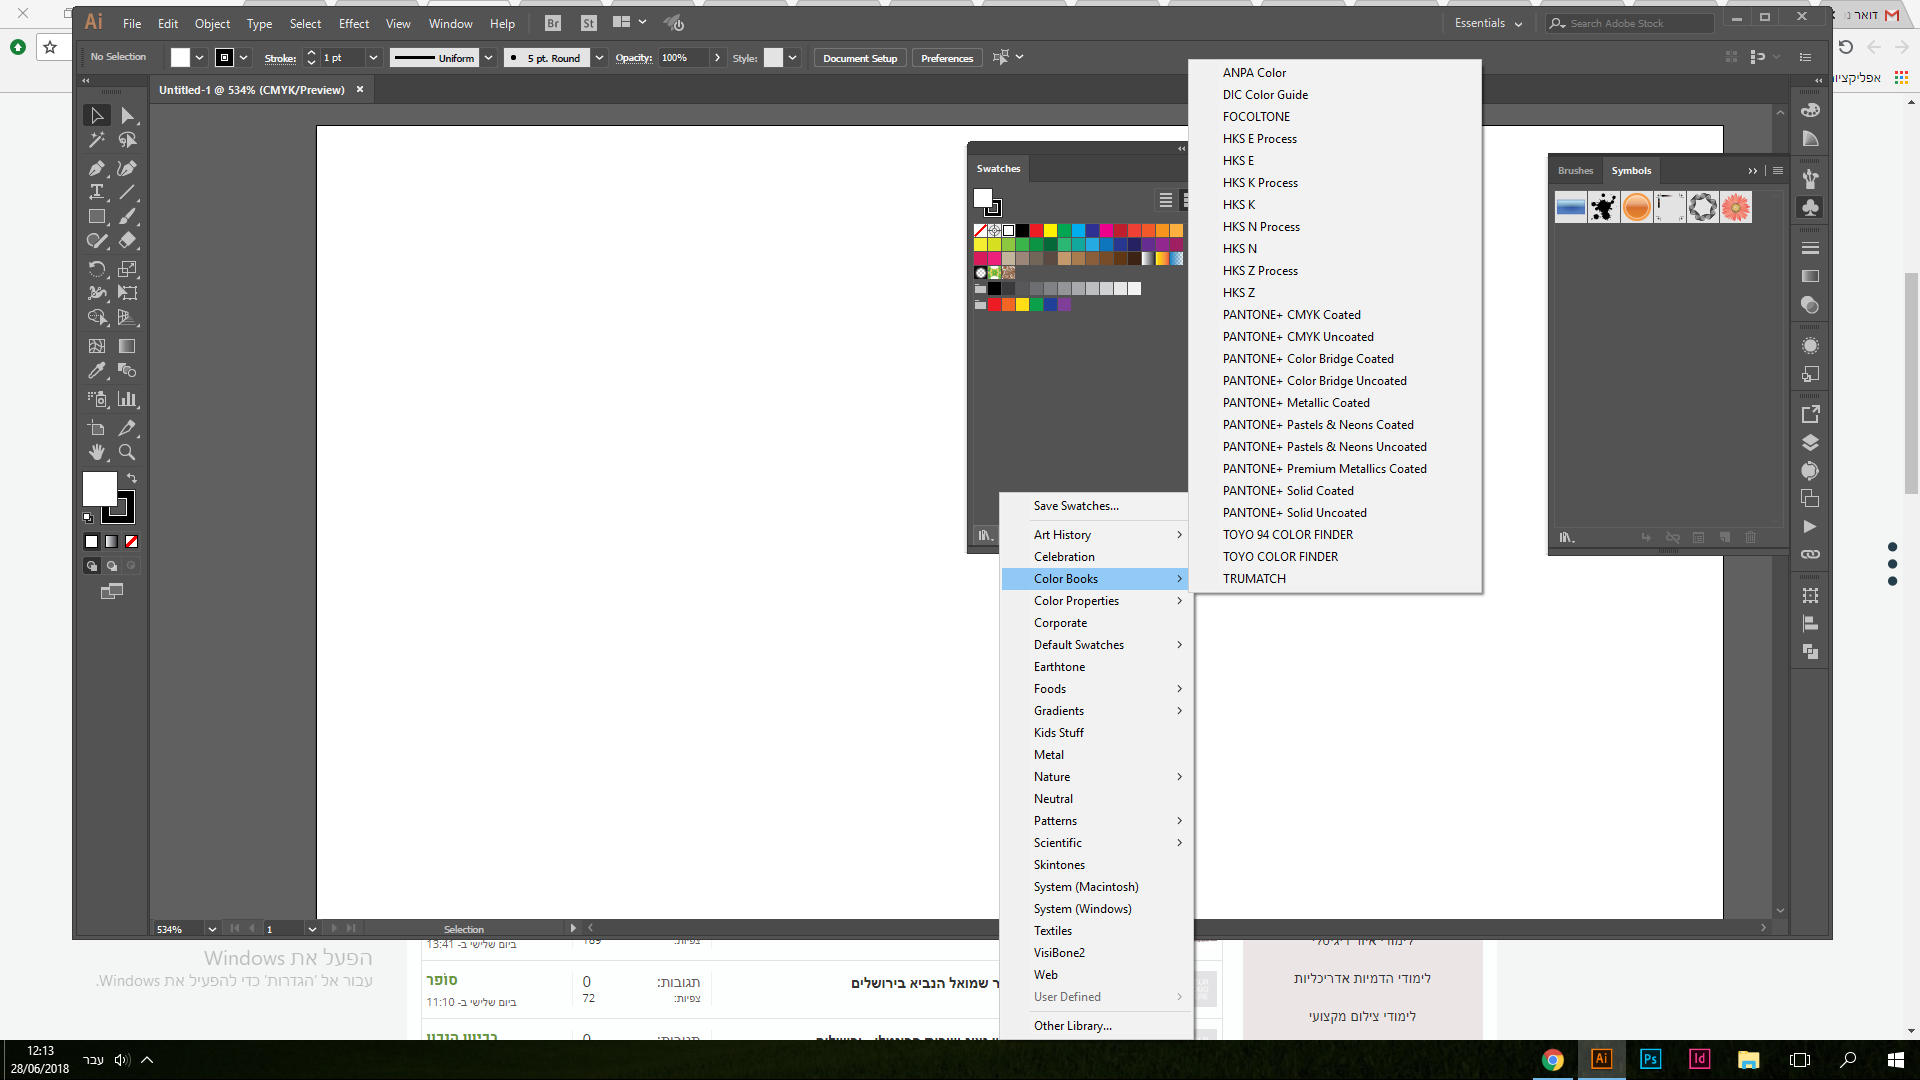
Task: Open the artboard navigation dropdown
Action: [312, 930]
